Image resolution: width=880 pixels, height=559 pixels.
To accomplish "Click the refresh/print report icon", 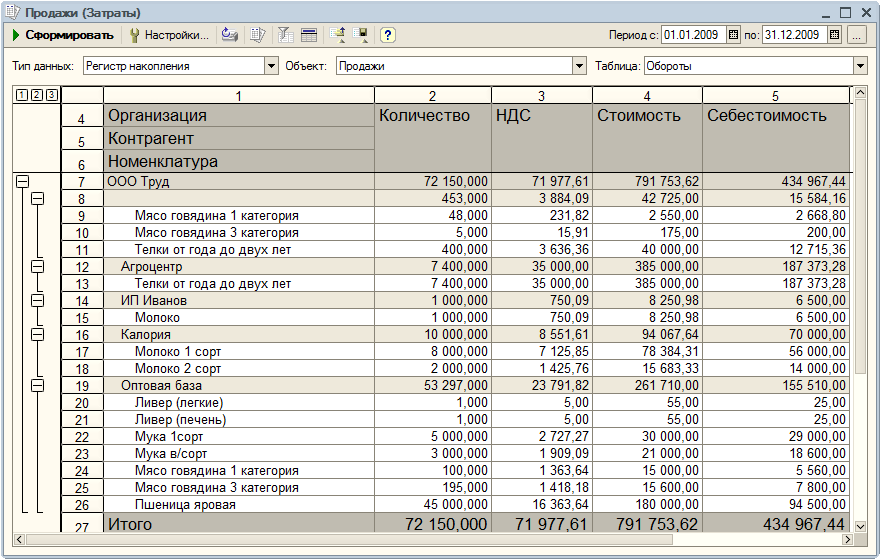I will 230,35.
